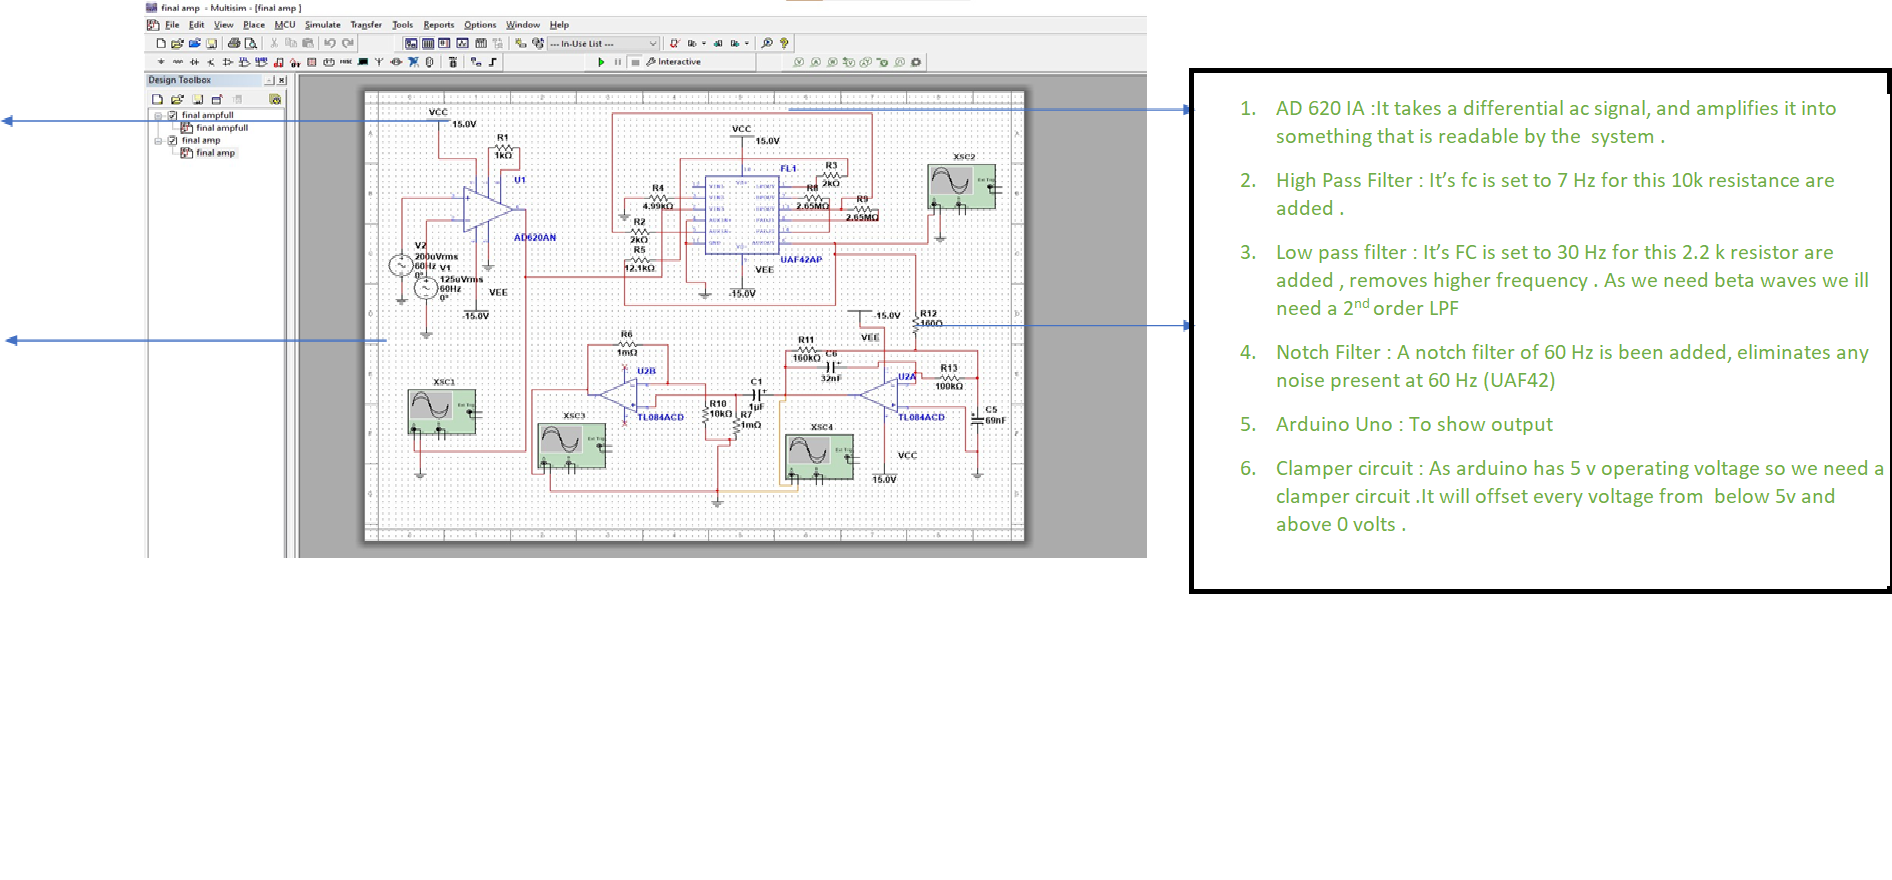This screenshot has height=880, width=1892.
Task: Open the Simulate menu
Action: click(x=322, y=25)
